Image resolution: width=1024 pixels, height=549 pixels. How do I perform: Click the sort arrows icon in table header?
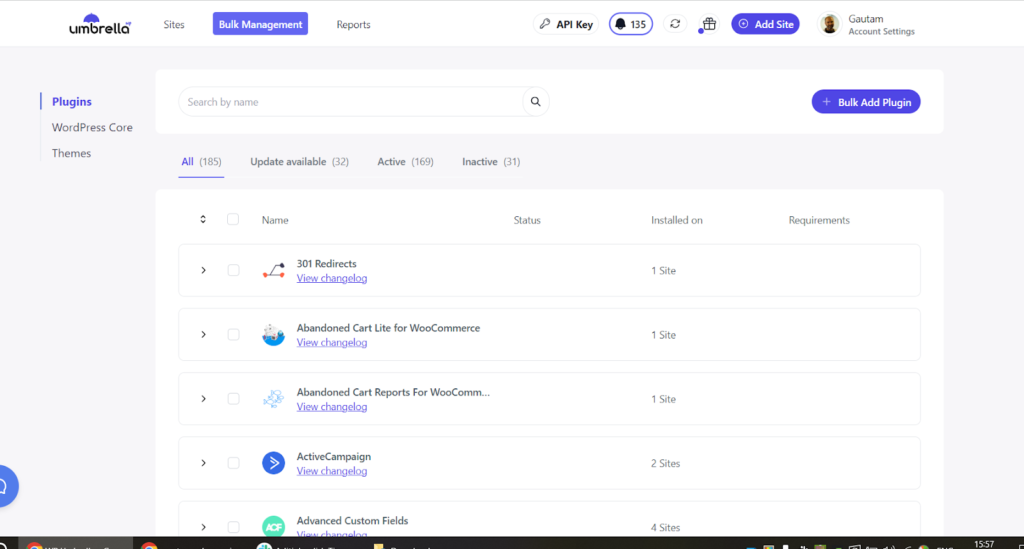[x=203, y=220]
